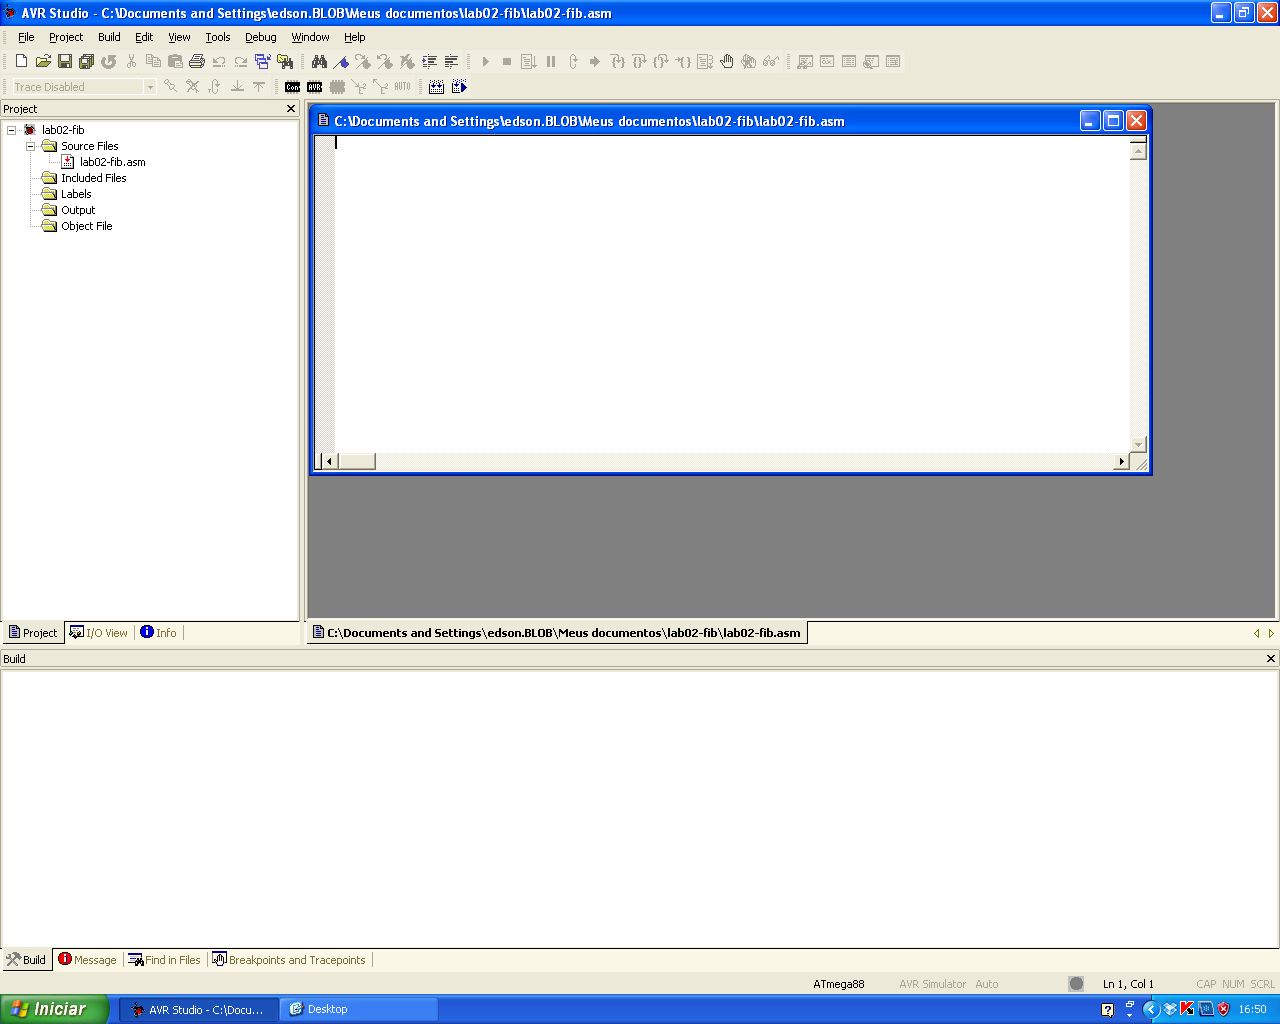Click the Cut scissors icon

coord(131,62)
